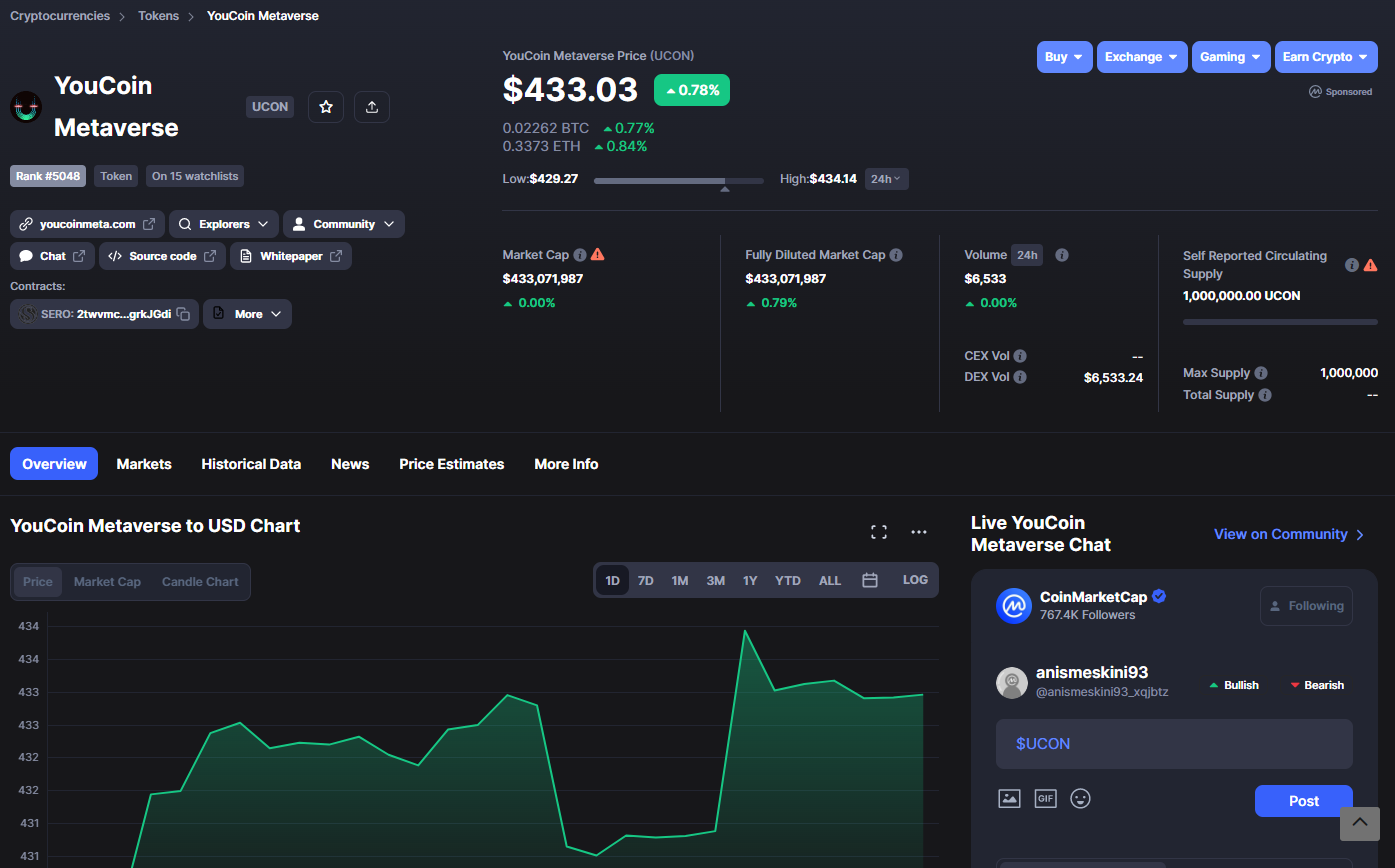Open the Chat link
The width and height of the screenshot is (1395, 868).
(x=52, y=256)
